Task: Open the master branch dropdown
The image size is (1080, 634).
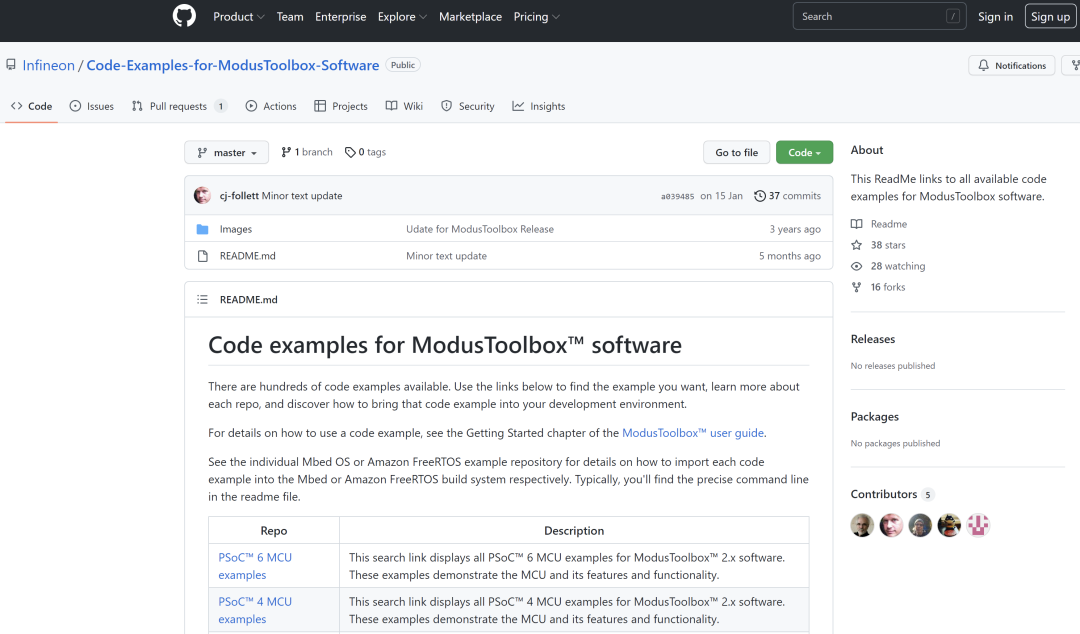Action: 226,152
